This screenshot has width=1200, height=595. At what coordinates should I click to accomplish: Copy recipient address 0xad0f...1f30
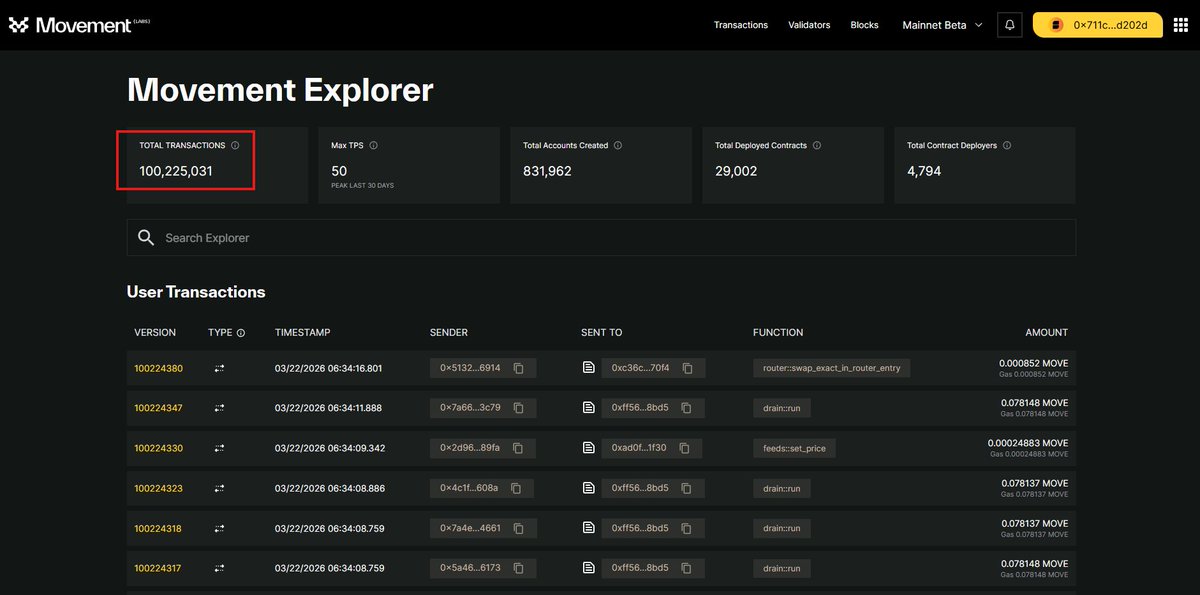(684, 448)
